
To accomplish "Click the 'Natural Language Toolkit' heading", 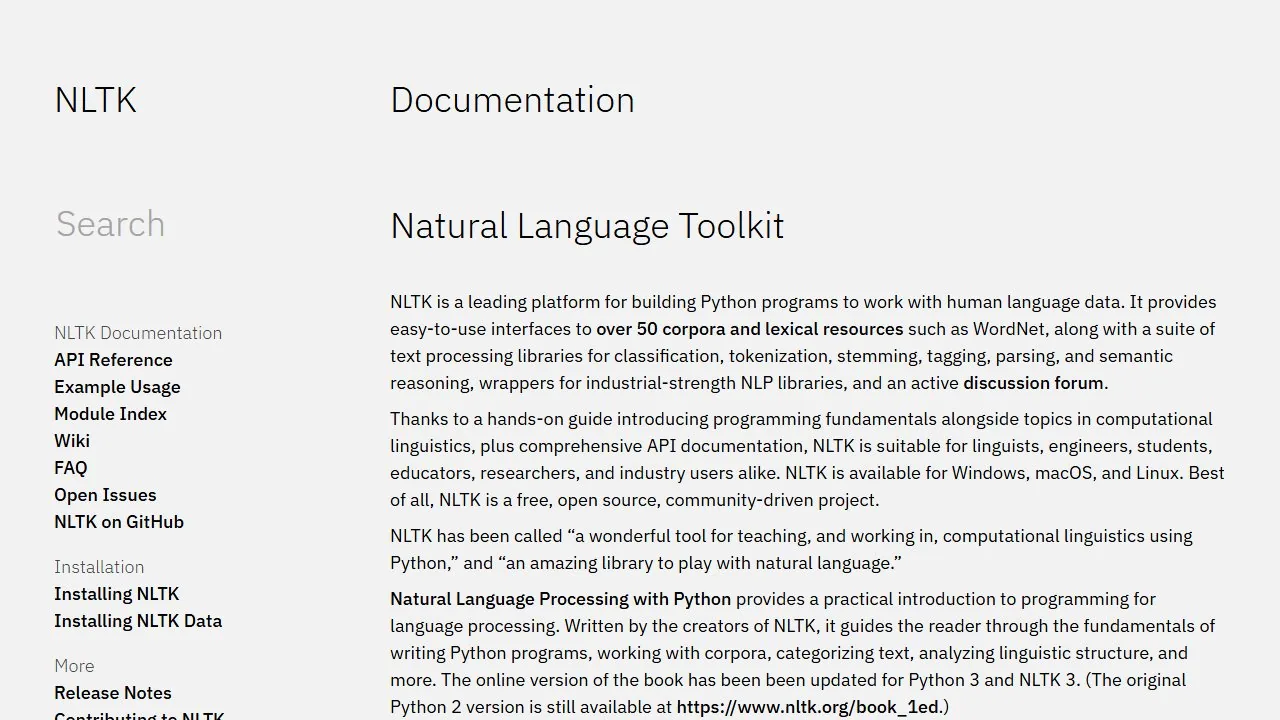I will 587,226.
